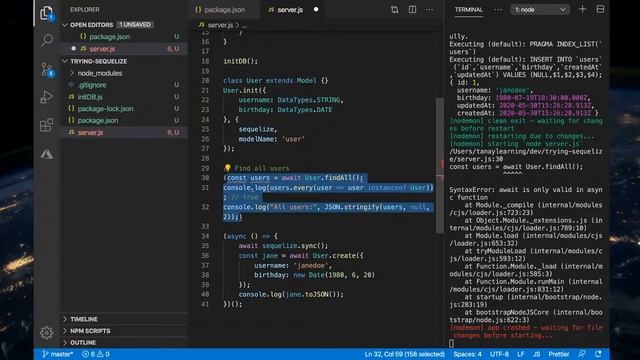Click the unsaved dot on server.js tab
The height and width of the screenshot is (360, 640).
[316, 9]
